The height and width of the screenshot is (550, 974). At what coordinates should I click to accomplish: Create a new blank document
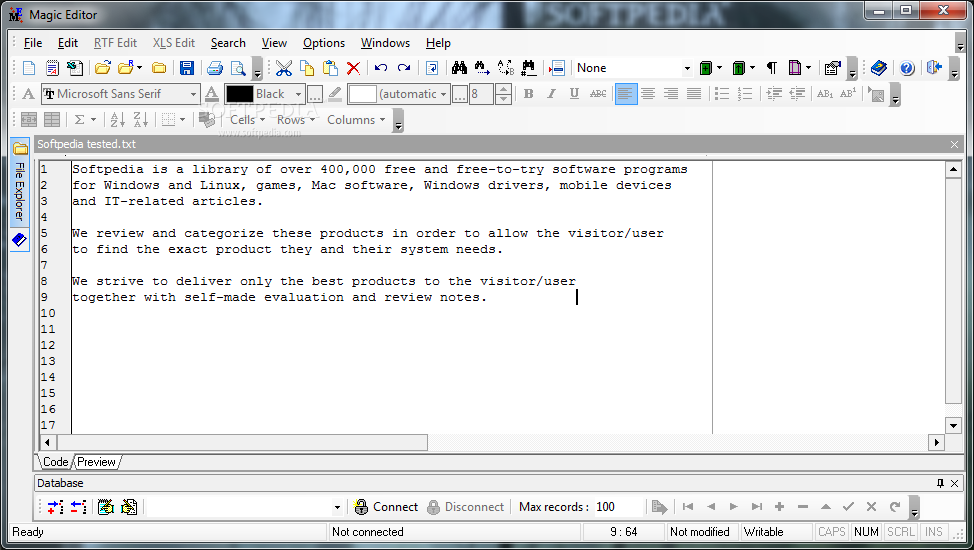[29, 68]
